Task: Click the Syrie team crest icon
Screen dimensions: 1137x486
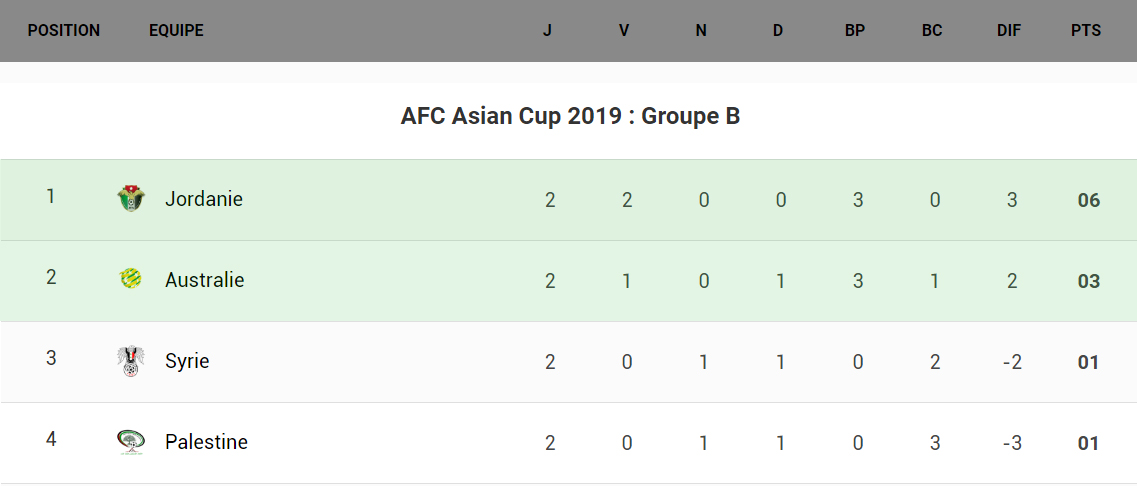Action: click(x=131, y=361)
